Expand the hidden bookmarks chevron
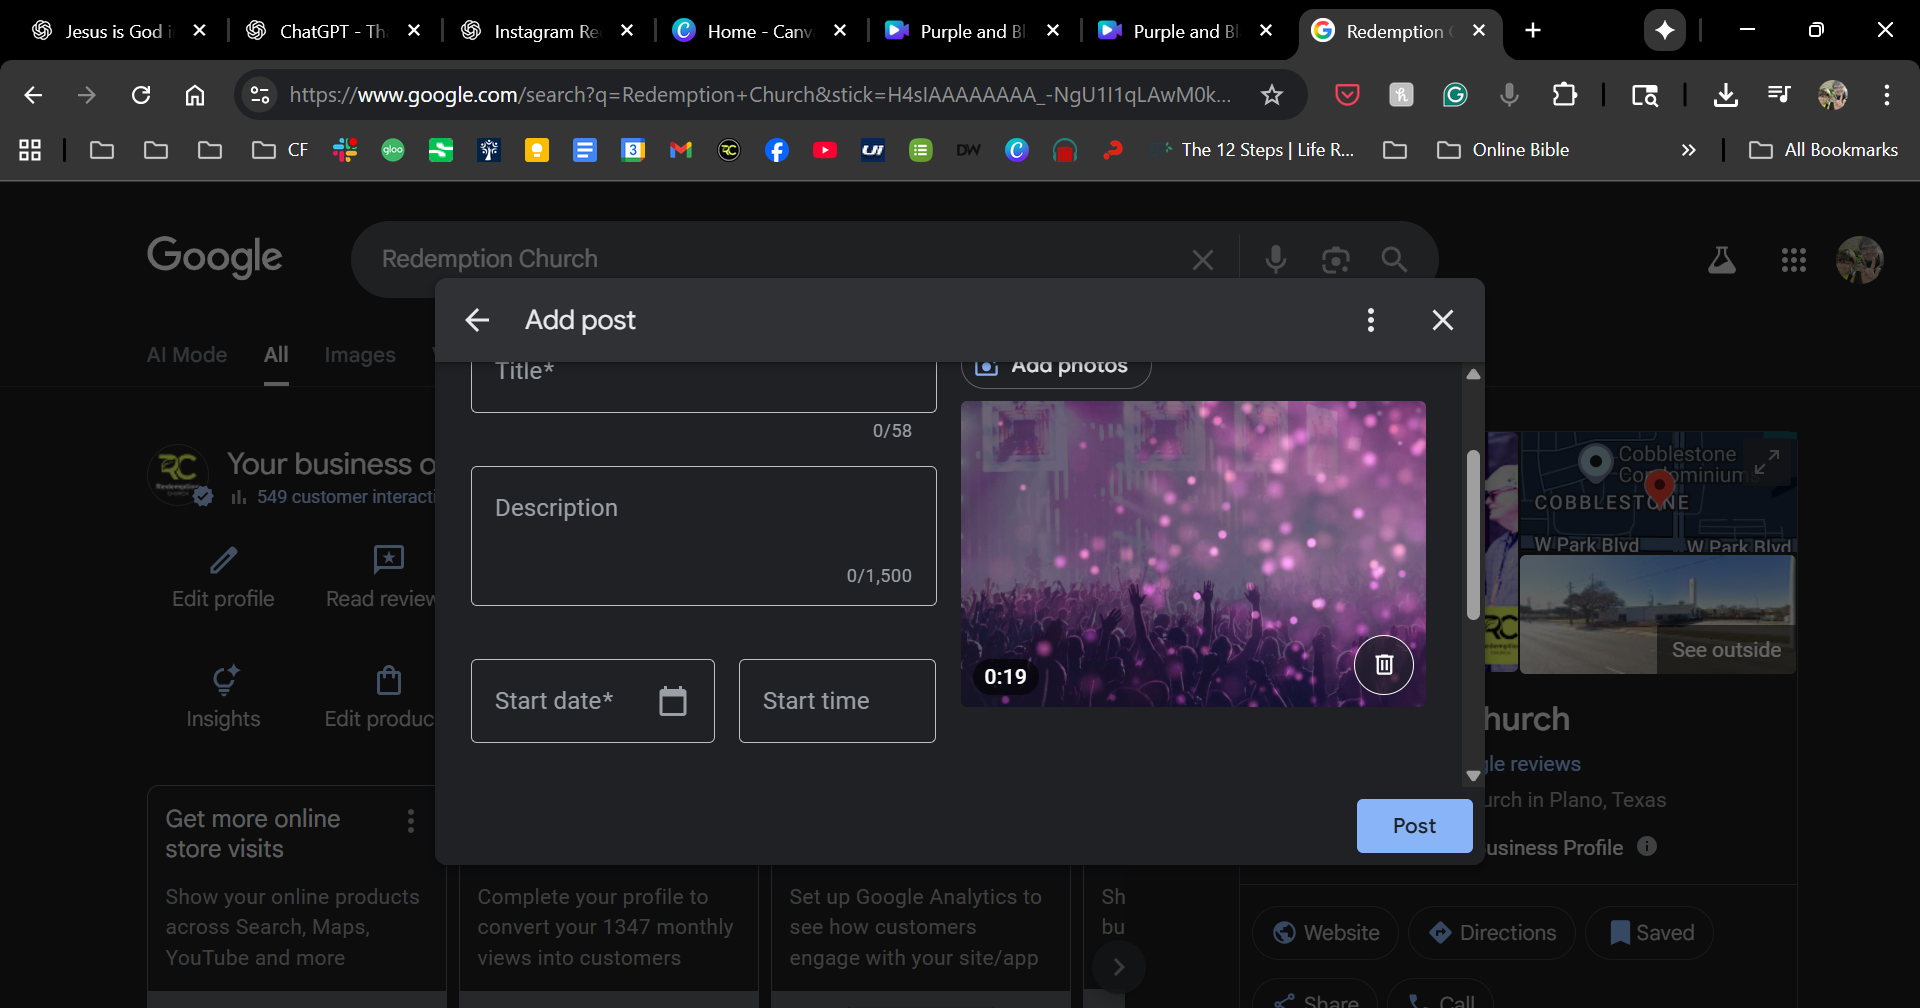The height and width of the screenshot is (1008, 1920). click(1688, 150)
